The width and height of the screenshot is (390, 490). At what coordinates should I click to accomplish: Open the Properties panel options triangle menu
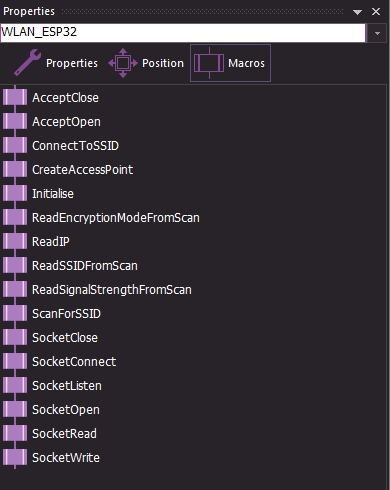coord(357,12)
